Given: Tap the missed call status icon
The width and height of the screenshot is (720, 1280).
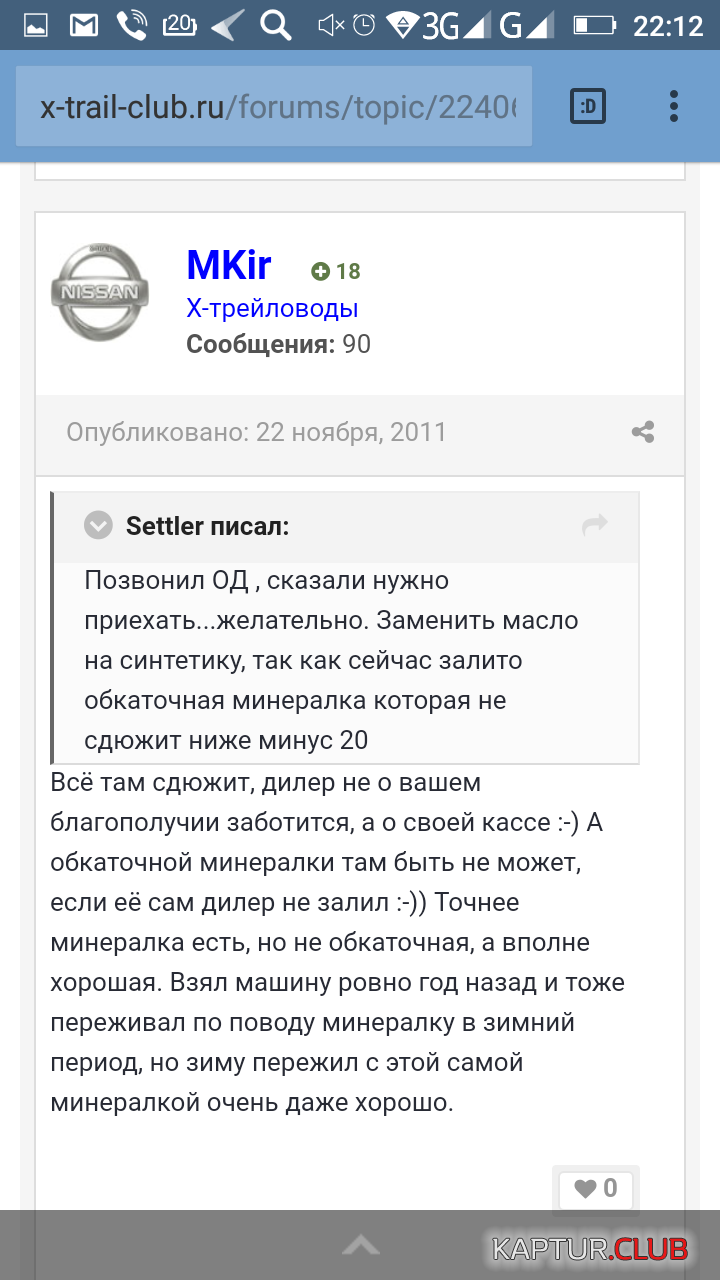Looking at the screenshot, I should click(x=131, y=25).
